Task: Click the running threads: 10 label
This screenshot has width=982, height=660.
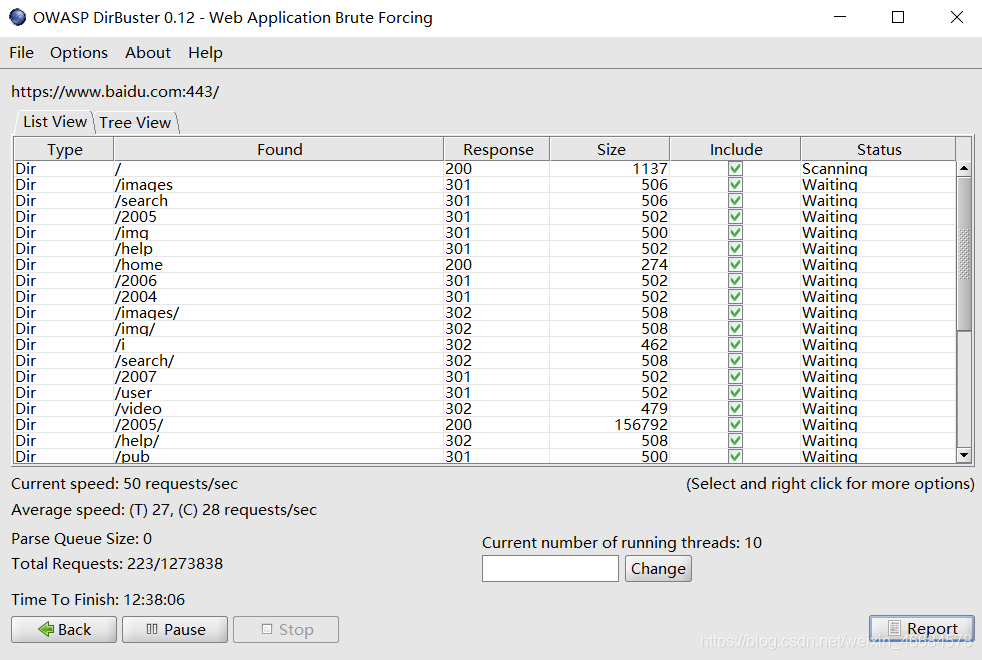Action: click(x=622, y=542)
